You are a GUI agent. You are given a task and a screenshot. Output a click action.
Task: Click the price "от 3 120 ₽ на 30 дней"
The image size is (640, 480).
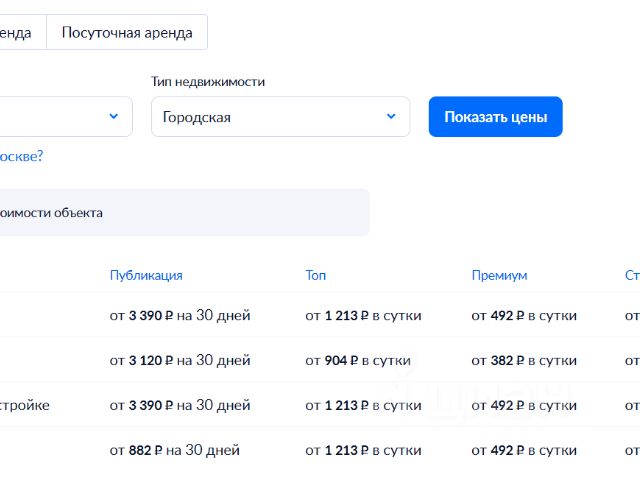[x=180, y=360]
